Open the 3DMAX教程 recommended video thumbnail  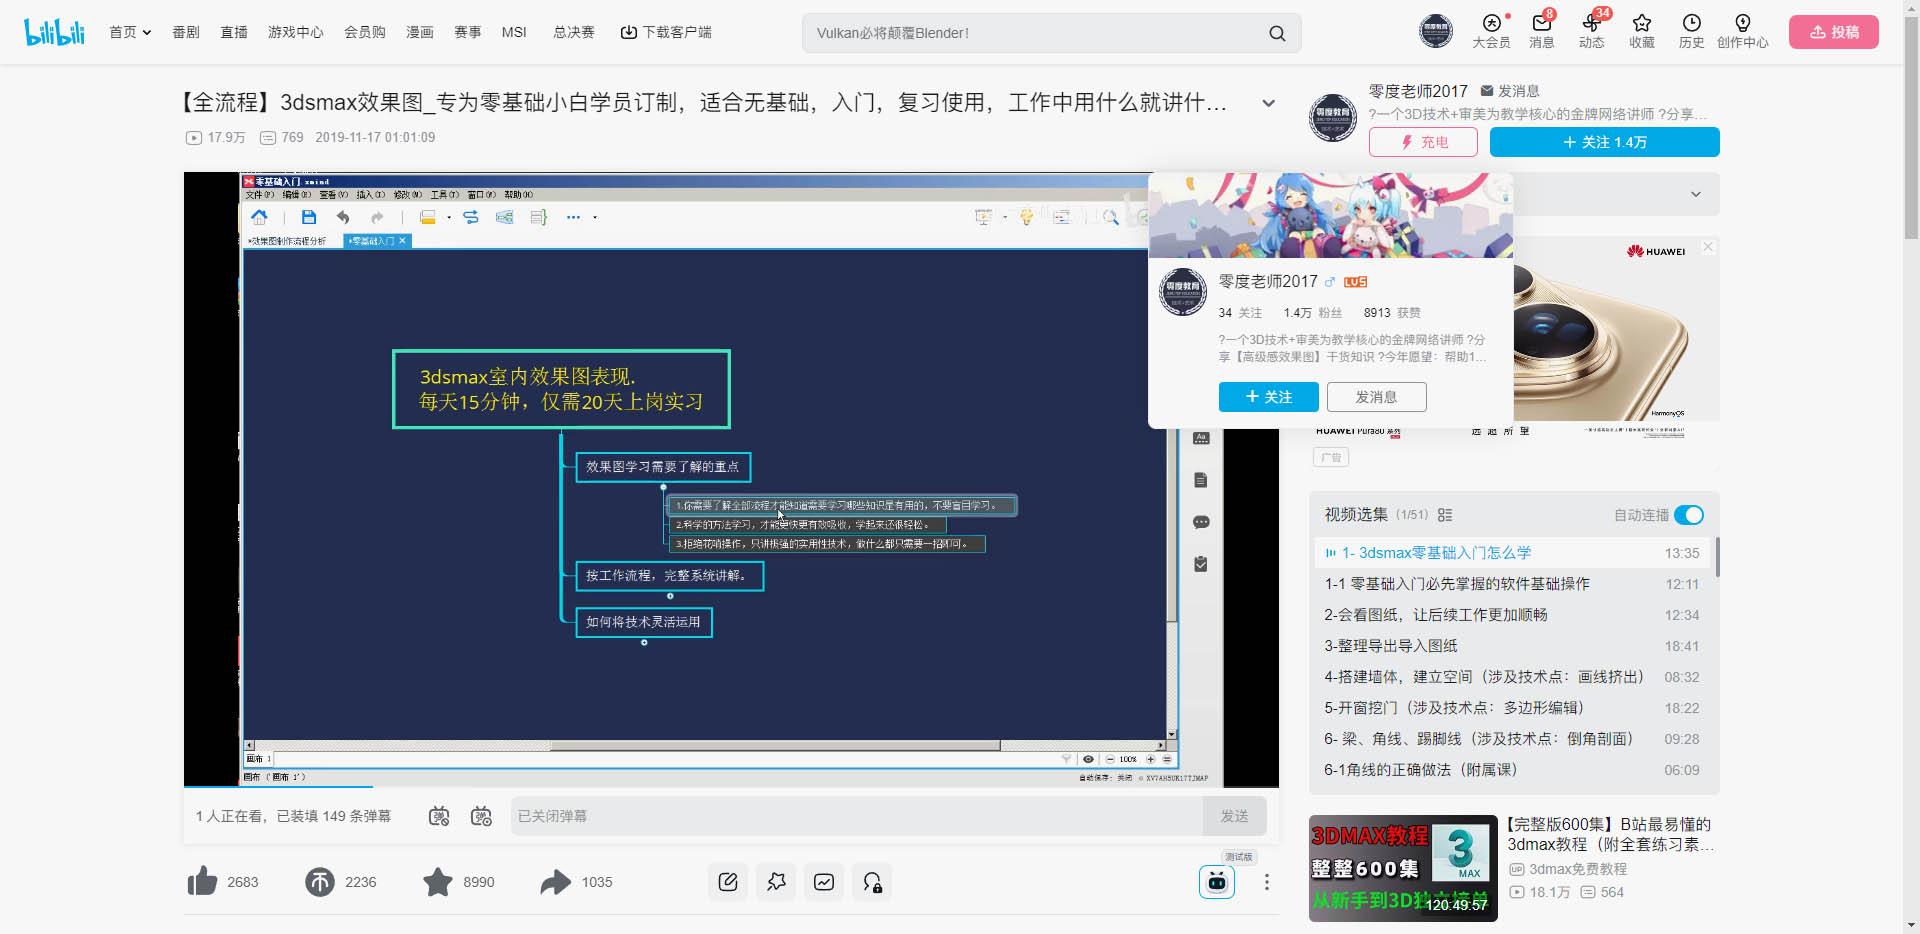coord(1403,868)
